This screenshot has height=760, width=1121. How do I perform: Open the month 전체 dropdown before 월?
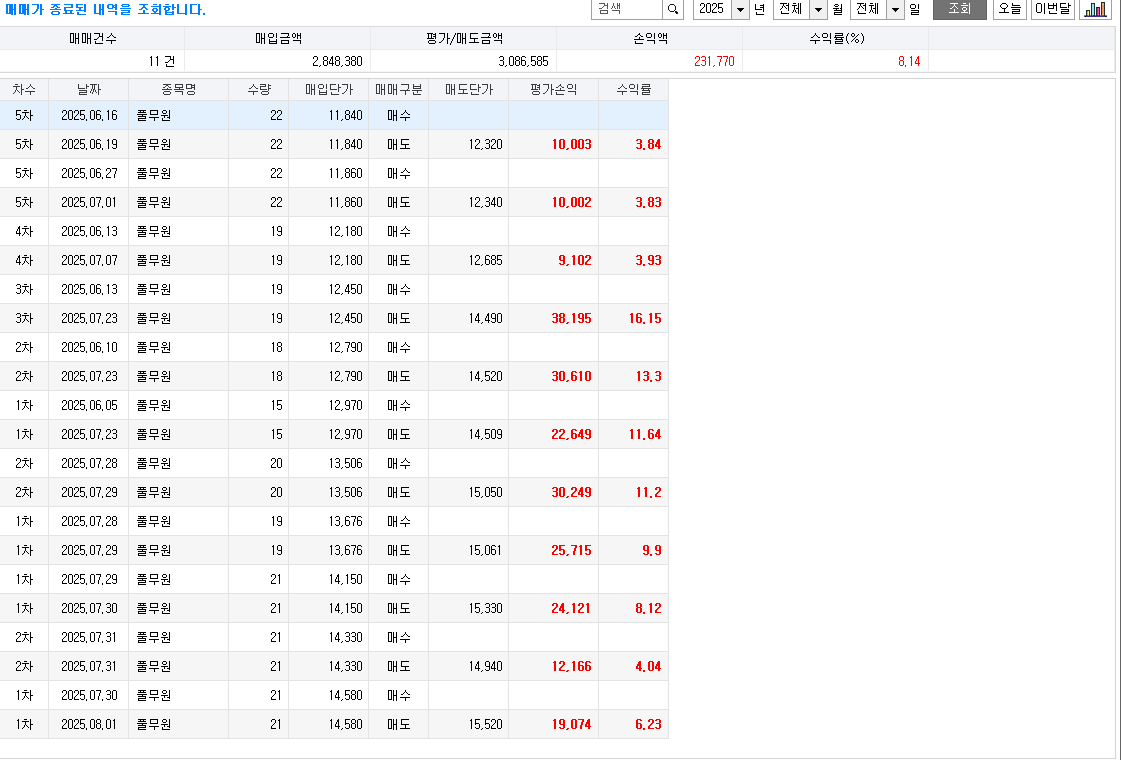(x=818, y=9)
